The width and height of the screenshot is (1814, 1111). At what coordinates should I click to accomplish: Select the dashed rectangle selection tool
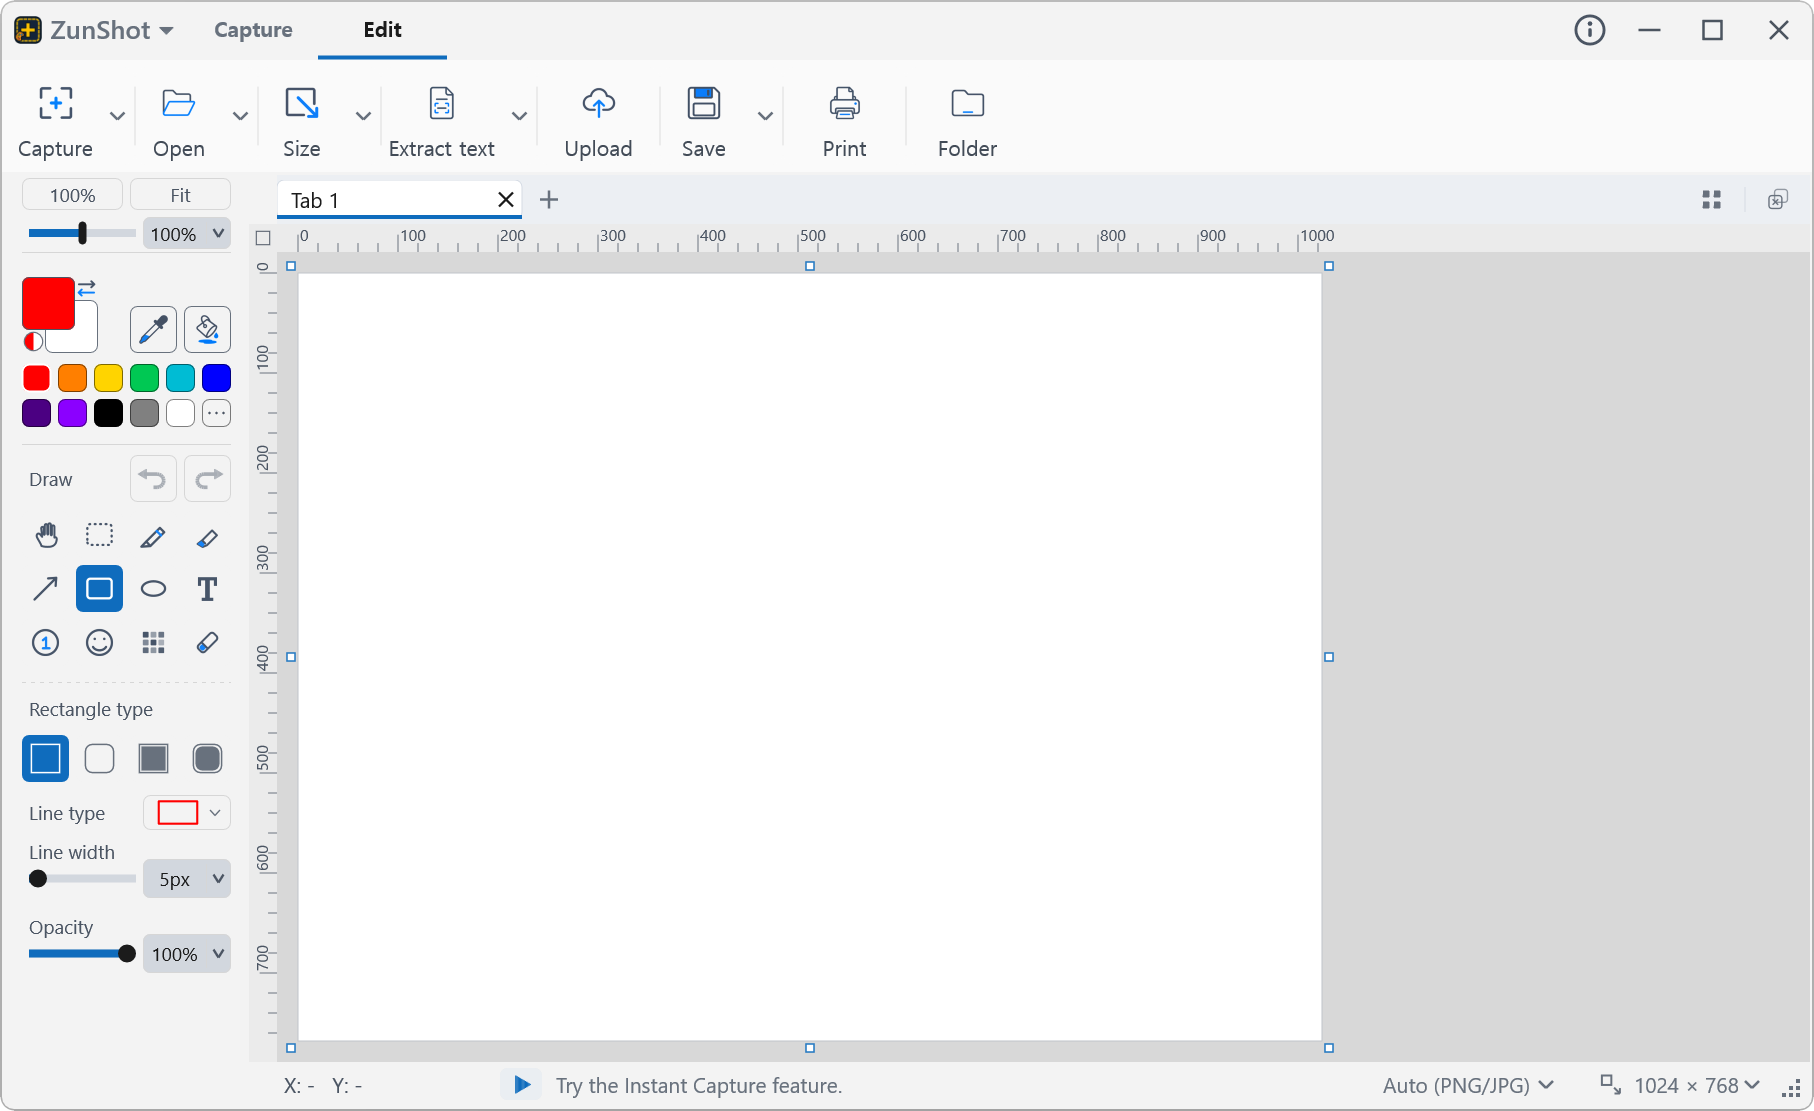coord(99,536)
